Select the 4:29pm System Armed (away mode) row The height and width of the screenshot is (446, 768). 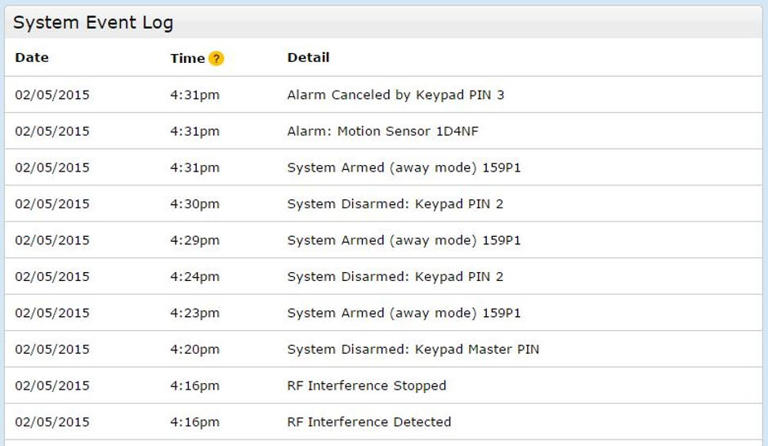pos(403,240)
